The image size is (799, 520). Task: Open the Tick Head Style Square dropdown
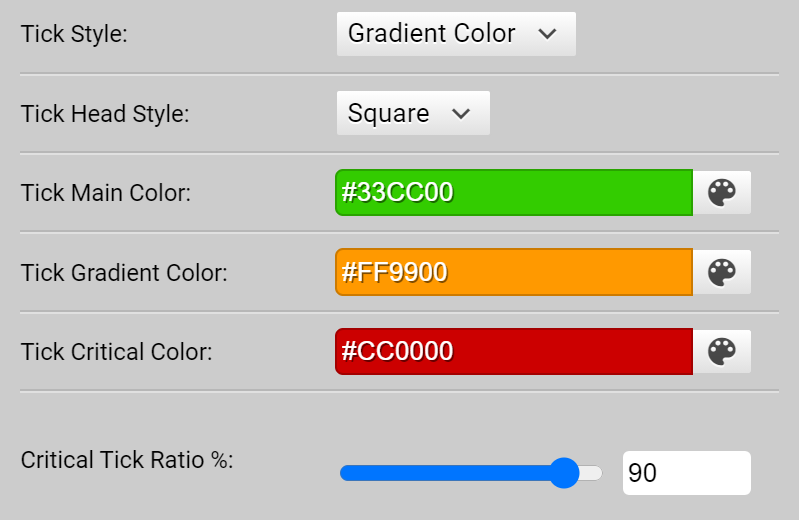(413, 113)
